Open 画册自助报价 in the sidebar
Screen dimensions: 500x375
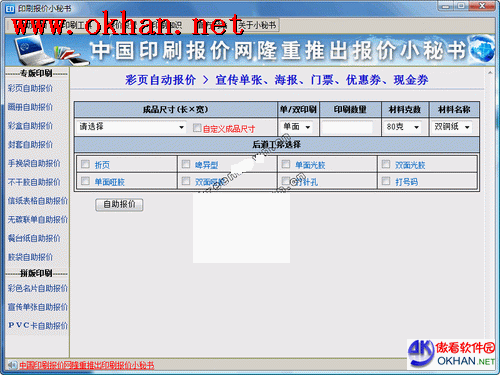[x=30, y=107]
